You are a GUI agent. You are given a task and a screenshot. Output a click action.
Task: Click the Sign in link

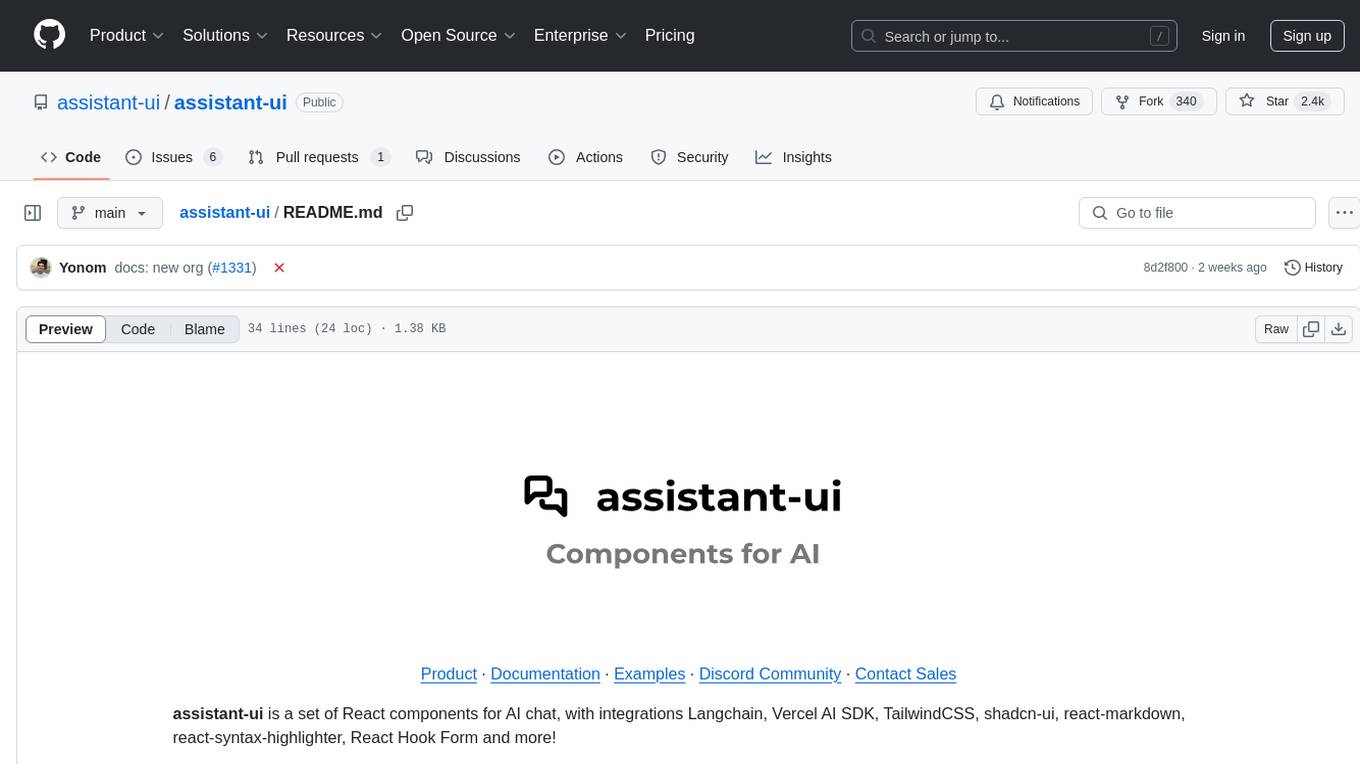pyautogui.click(x=1223, y=36)
